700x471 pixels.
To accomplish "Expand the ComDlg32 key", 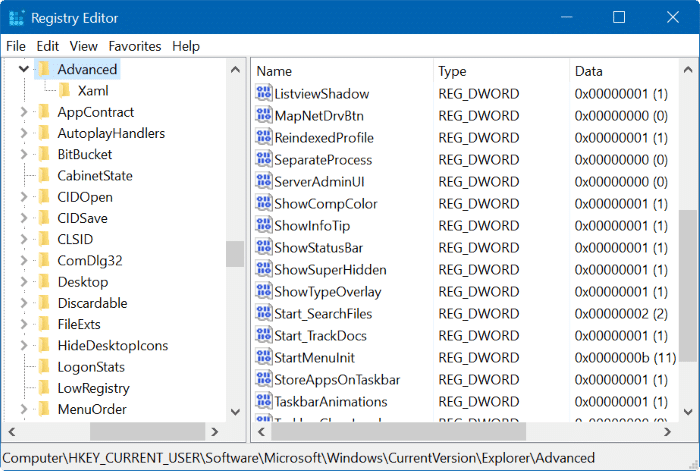I will point(24,260).
